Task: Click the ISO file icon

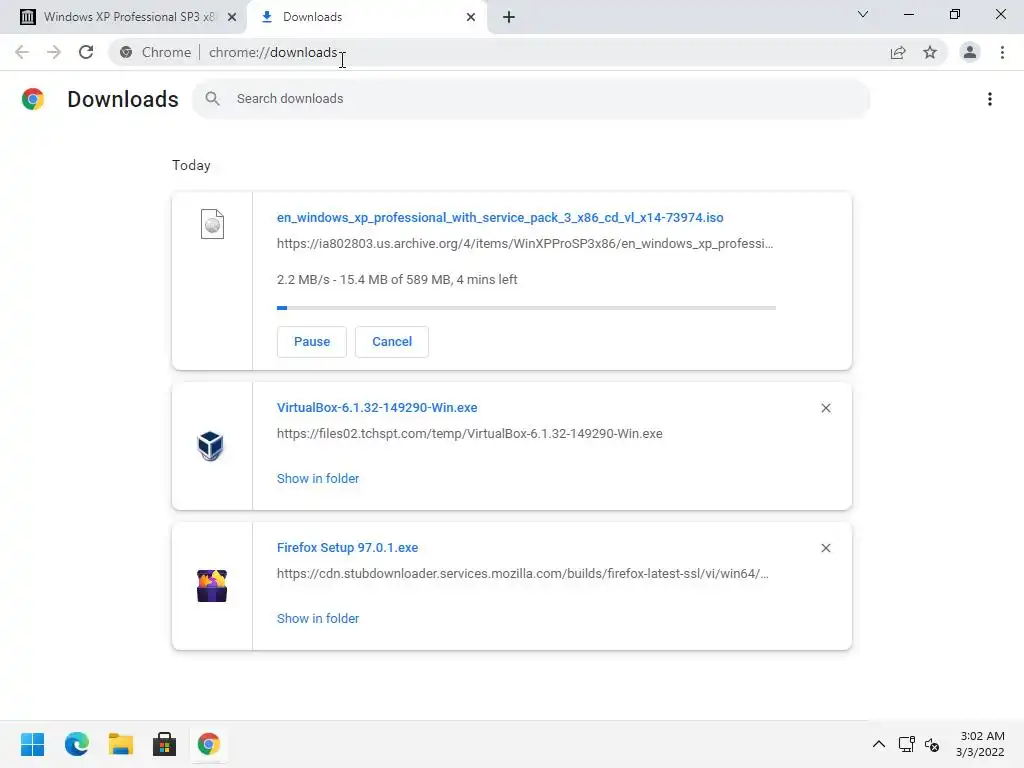Action: [212, 224]
